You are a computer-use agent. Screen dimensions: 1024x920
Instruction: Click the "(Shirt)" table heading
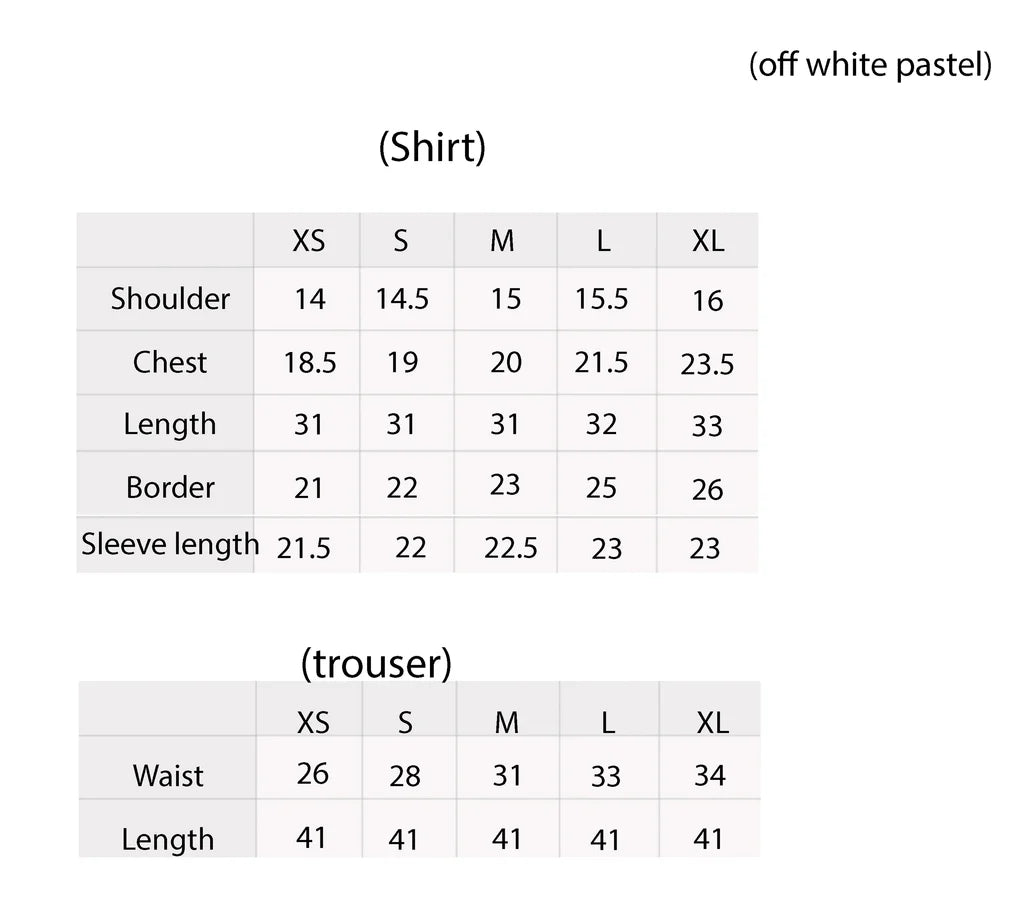(x=432, y=148)
